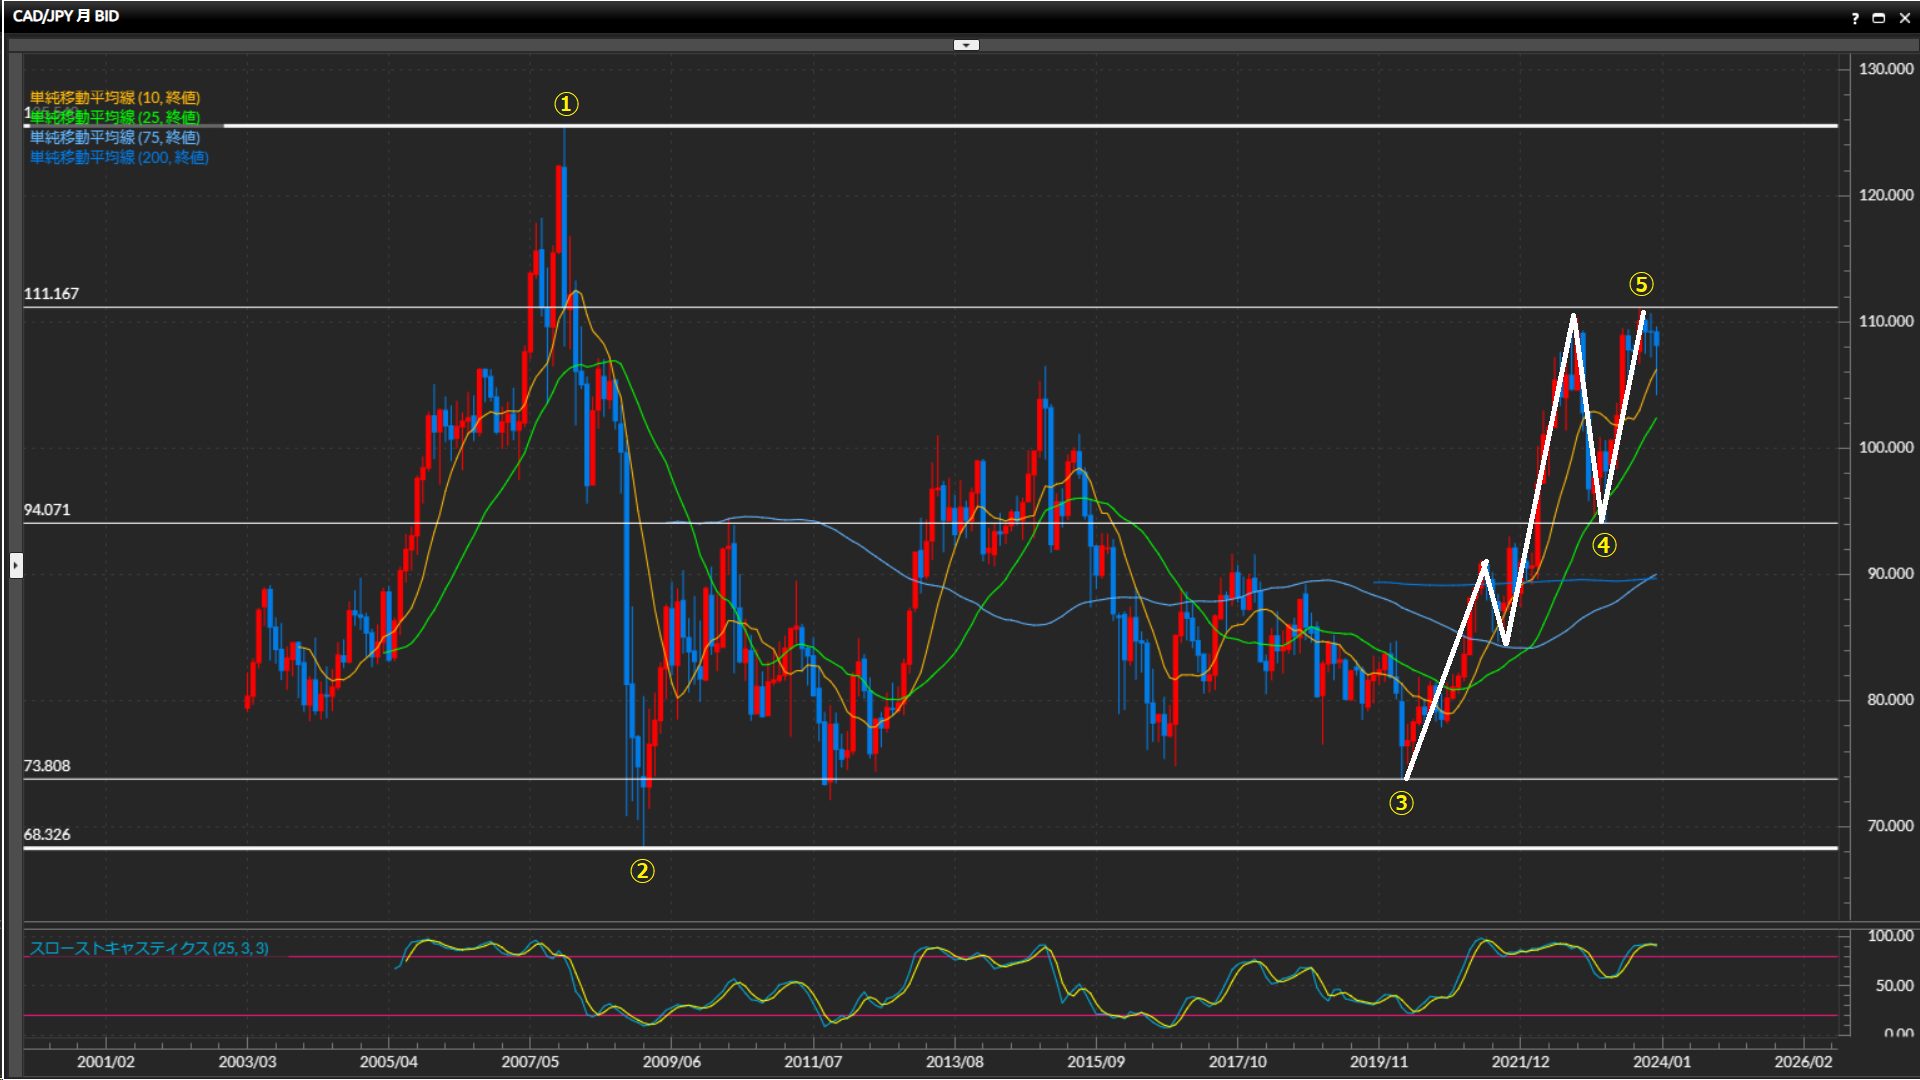Click the circled 4 wave marker
The height and width of the screenshot is (1080, 1920).
[1604, 545]
